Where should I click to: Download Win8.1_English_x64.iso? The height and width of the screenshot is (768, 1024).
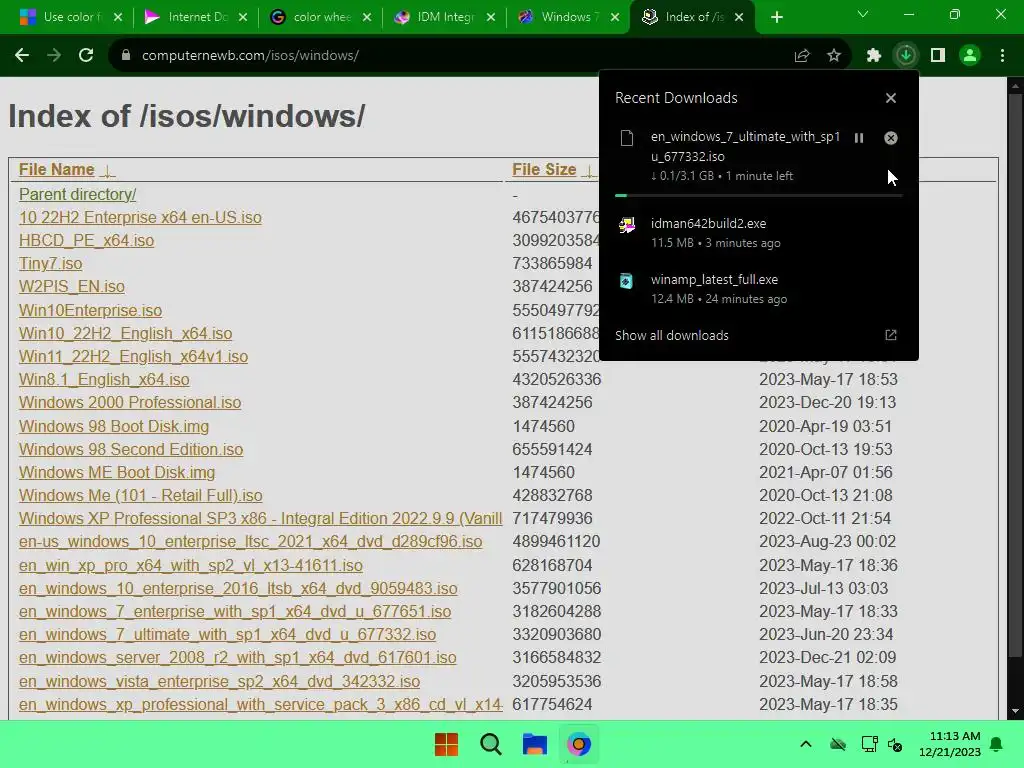pos(104,379)
